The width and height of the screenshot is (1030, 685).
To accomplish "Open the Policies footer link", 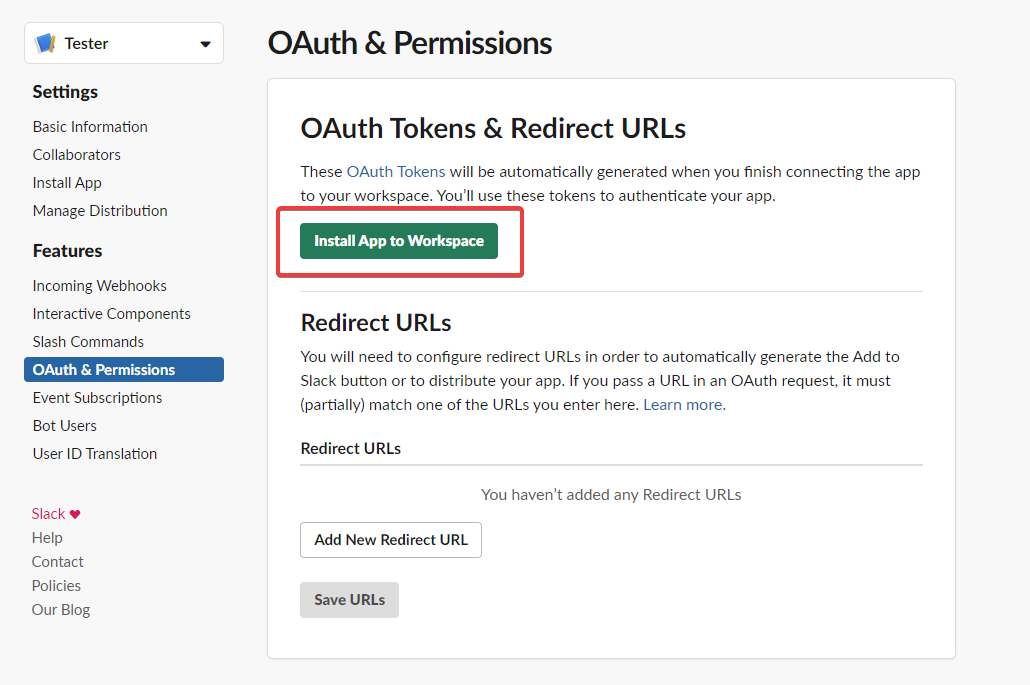I will point(56,586).
